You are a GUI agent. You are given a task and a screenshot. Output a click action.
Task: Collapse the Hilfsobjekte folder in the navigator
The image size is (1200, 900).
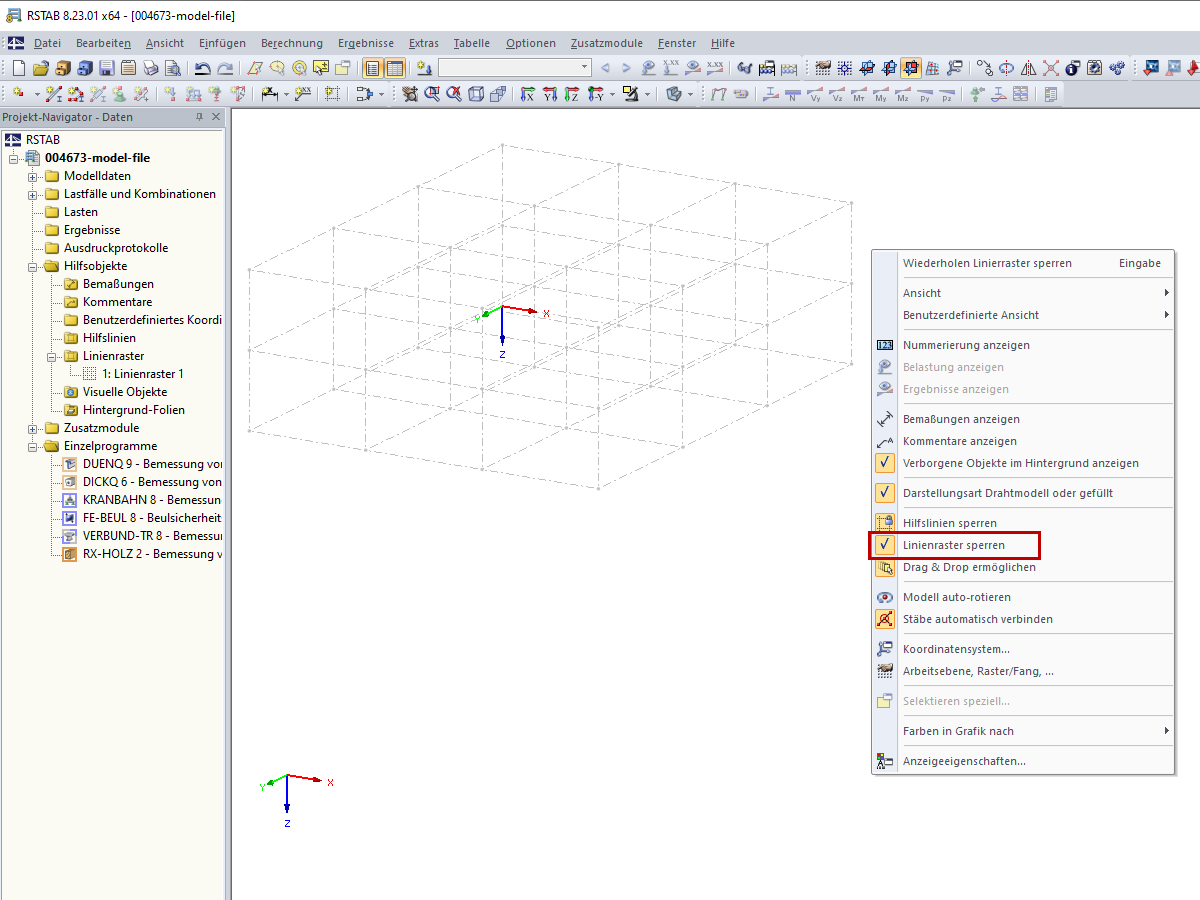click(31, 265)
